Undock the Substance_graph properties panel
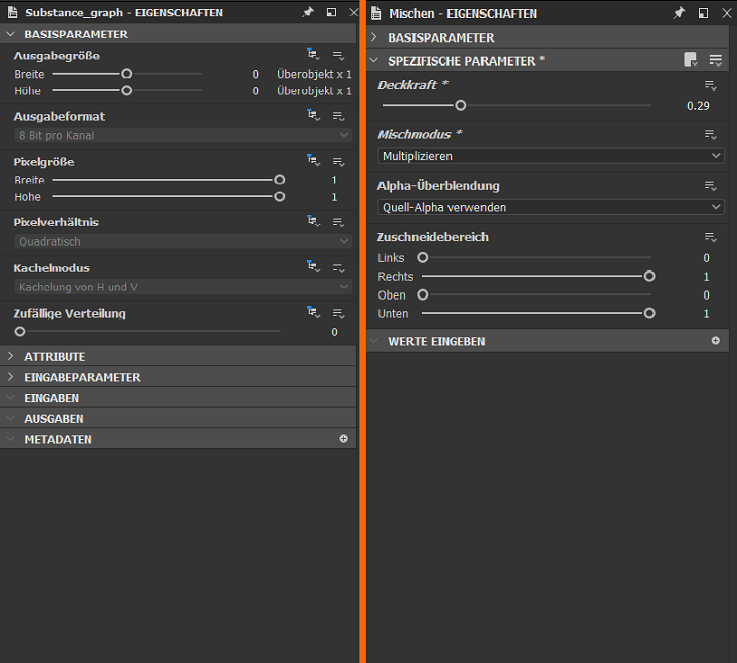 331,12
